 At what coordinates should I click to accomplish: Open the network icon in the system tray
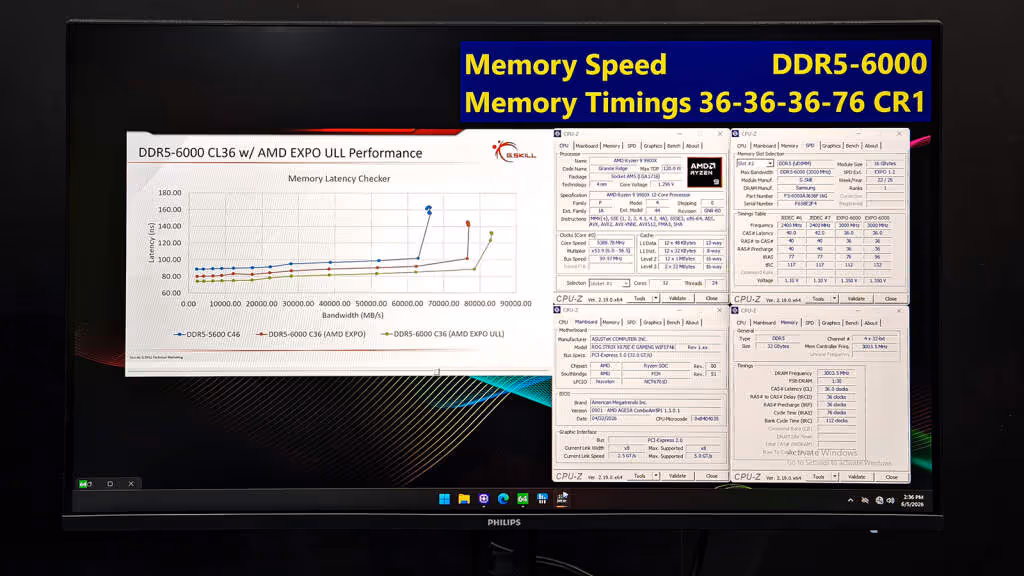click(x=879, y=500)
